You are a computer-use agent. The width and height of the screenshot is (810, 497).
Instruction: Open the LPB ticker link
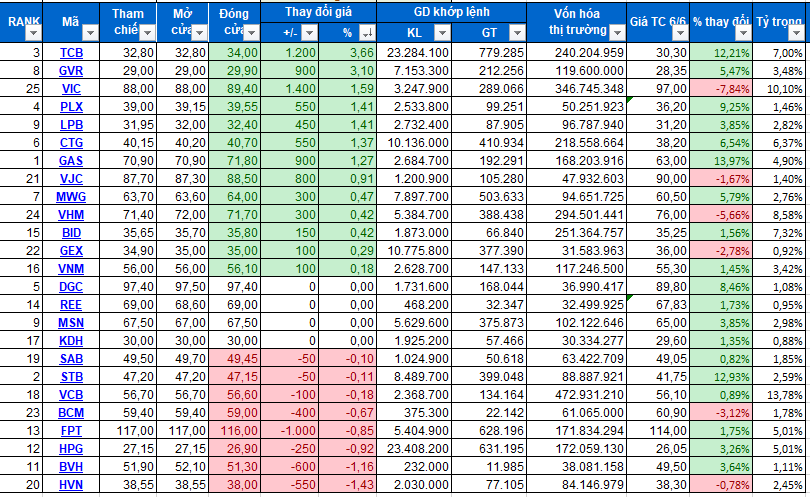71,125
